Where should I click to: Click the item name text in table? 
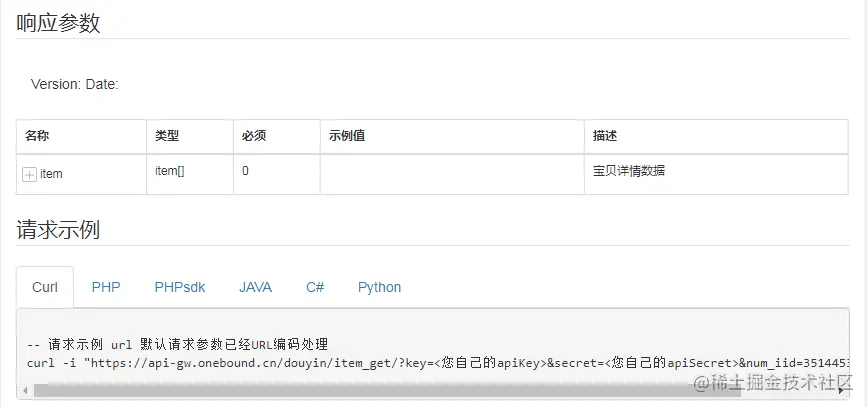[51, 174]
